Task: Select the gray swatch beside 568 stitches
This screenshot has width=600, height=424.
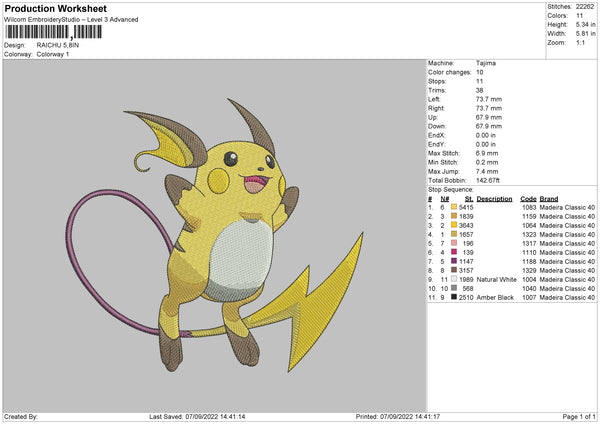Action: [454, 288]
